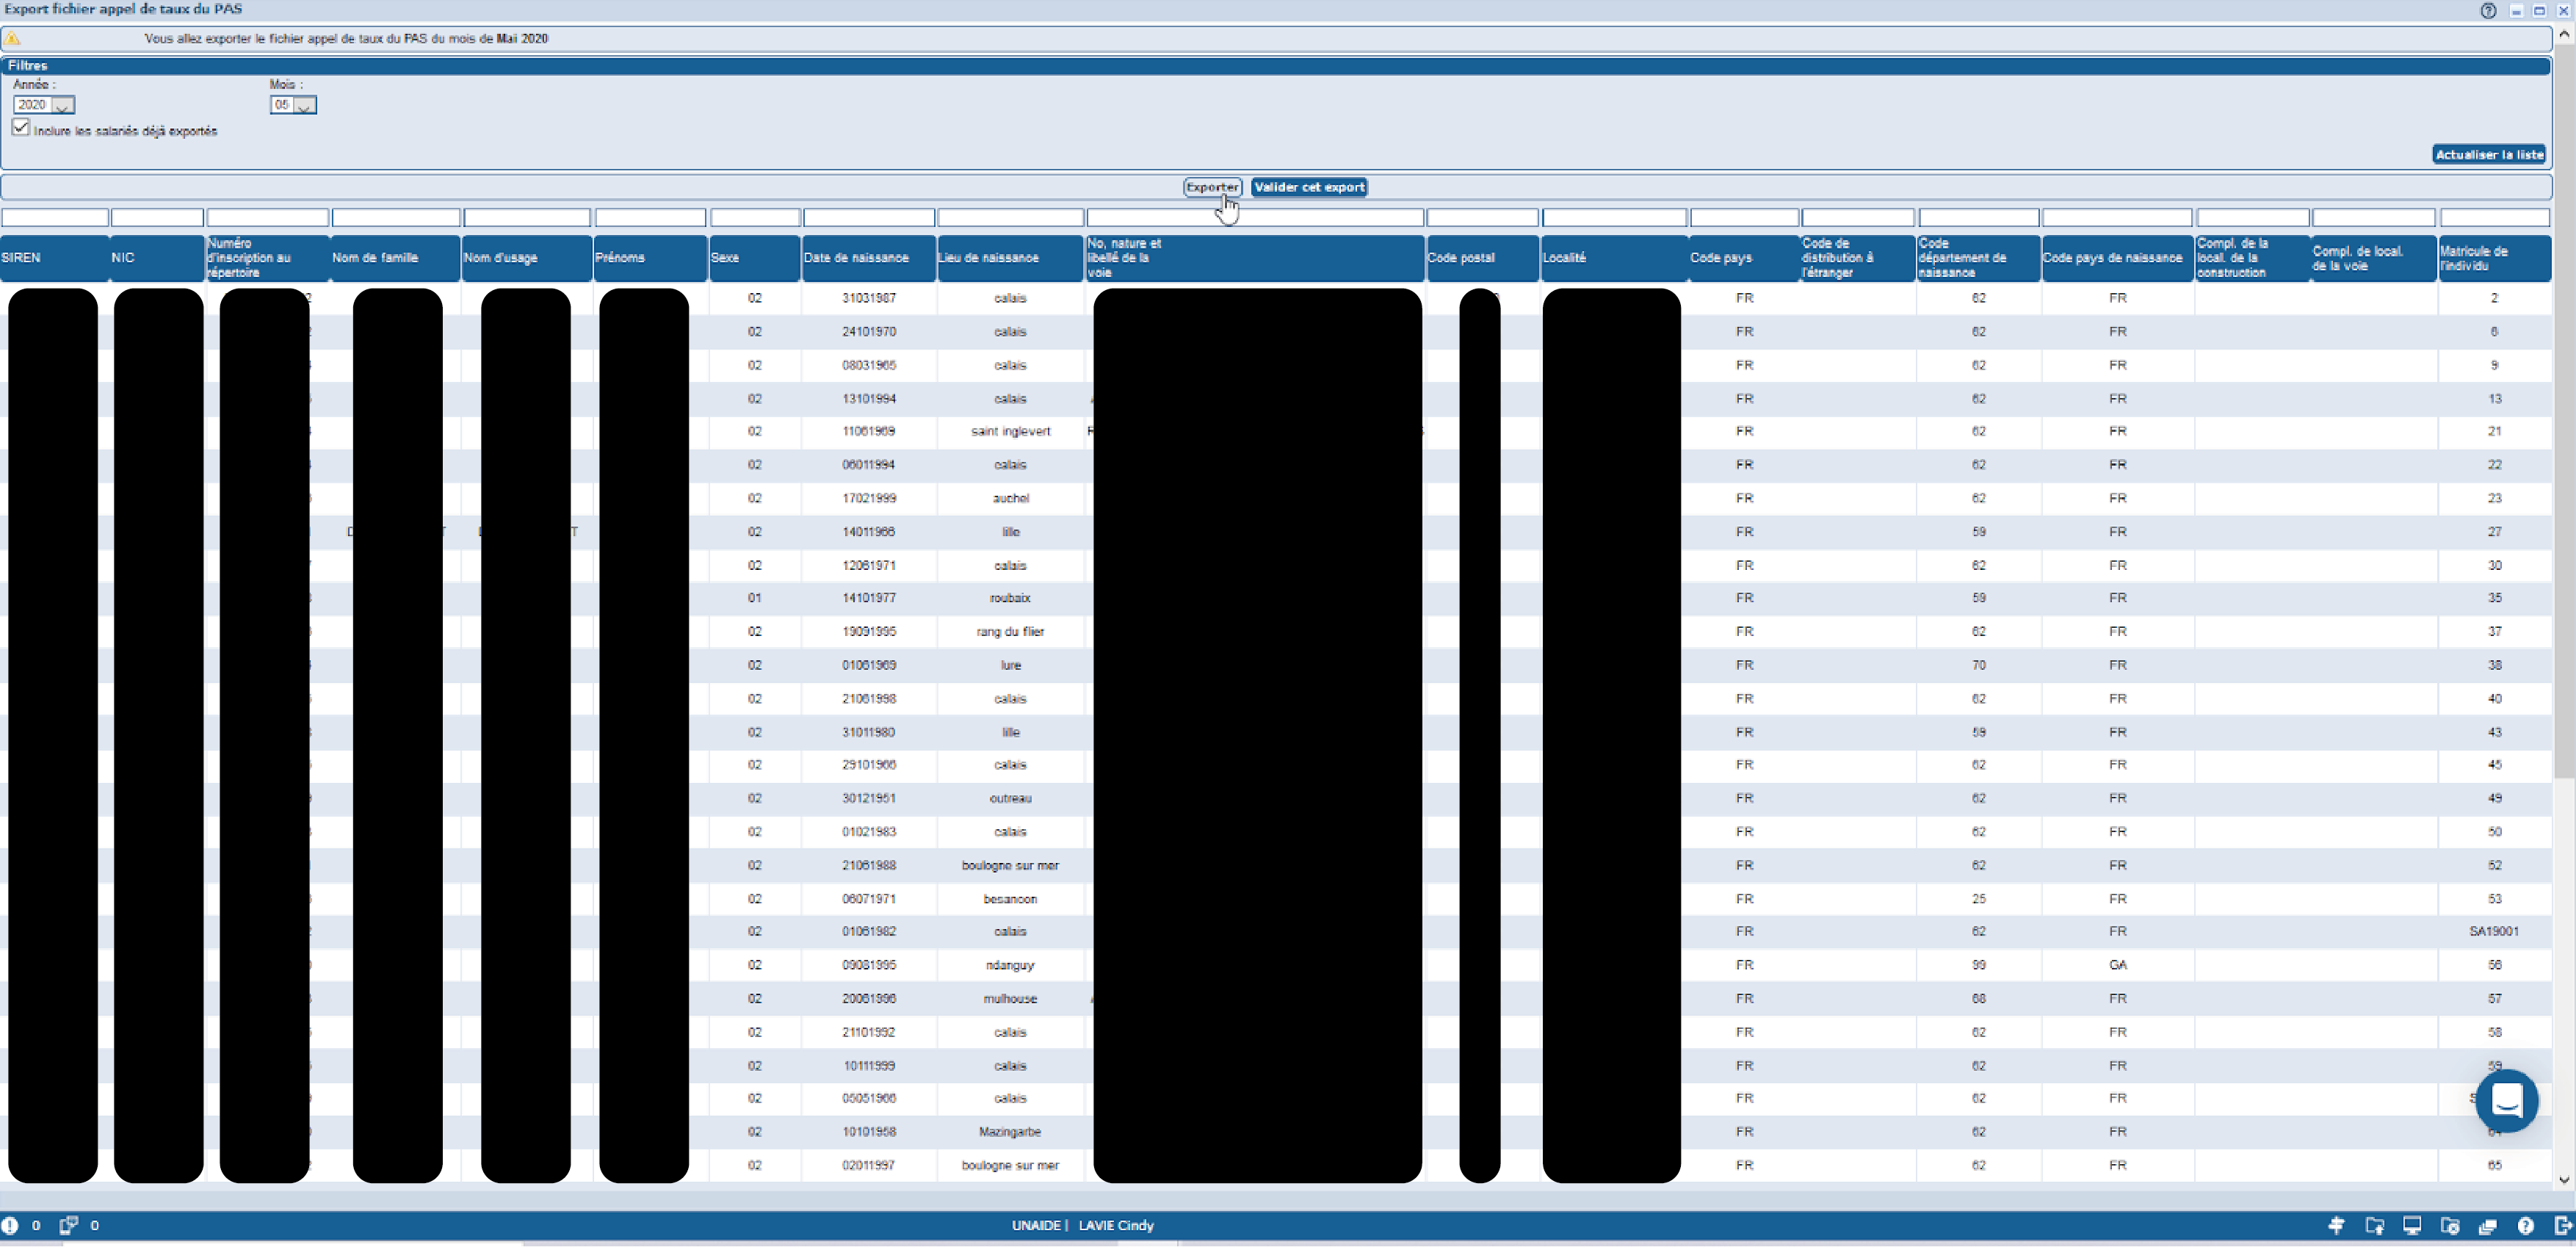The height and width of the screenshot is (1250, 2576).
Task: Click filter field above 'Code pays' column
Action: (1745, 218)
